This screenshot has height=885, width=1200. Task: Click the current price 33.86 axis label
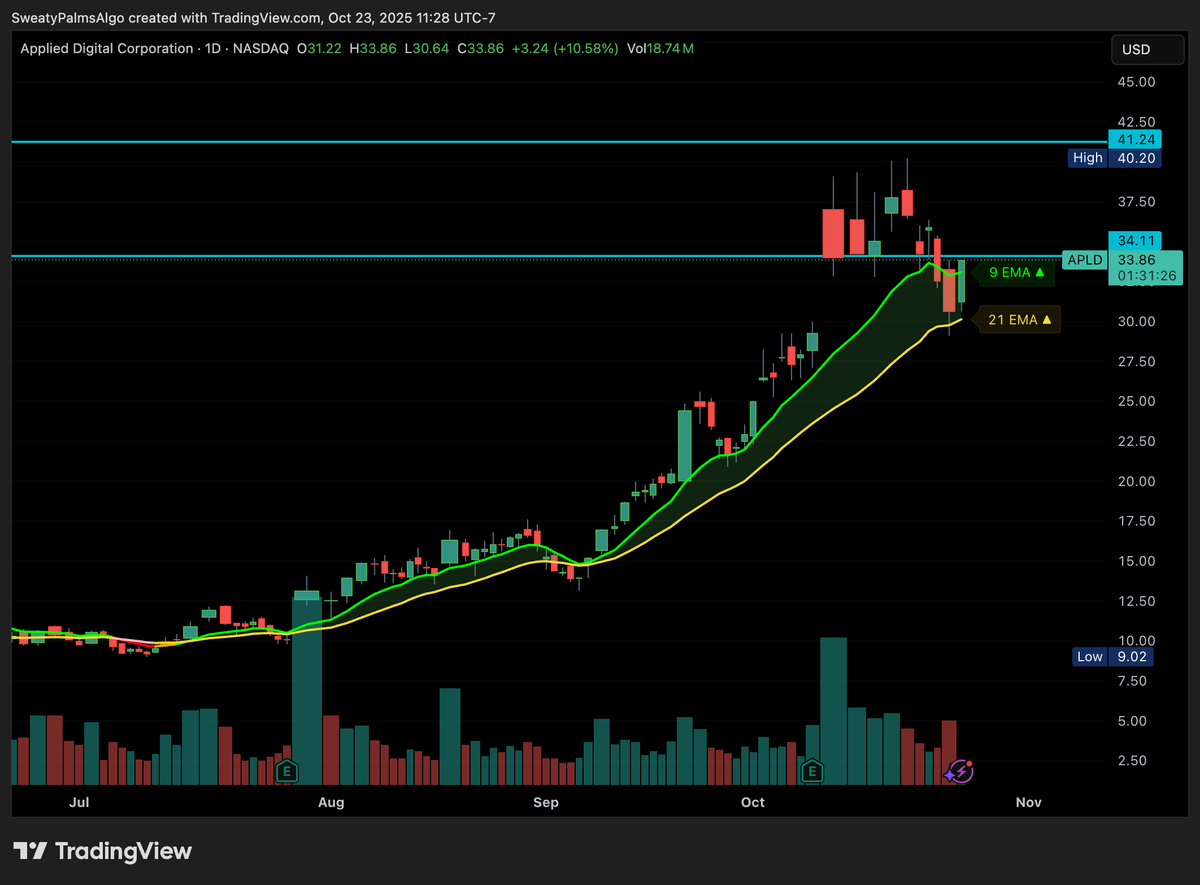point(1136,260)
